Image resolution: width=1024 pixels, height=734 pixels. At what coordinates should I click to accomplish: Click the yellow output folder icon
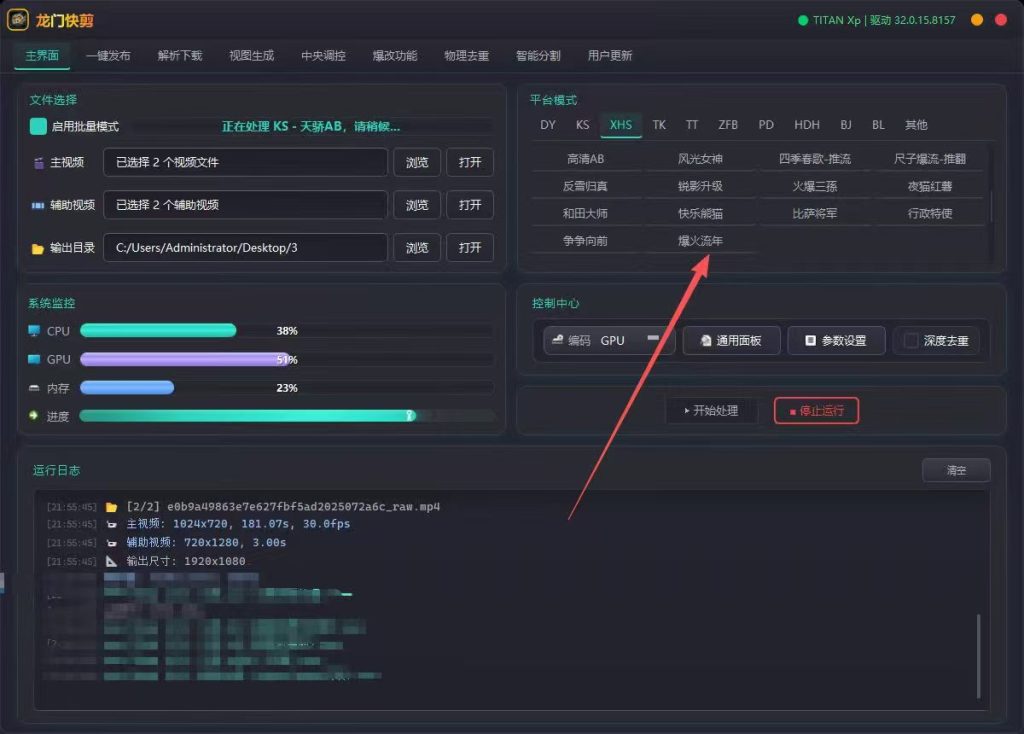(38, 249)
